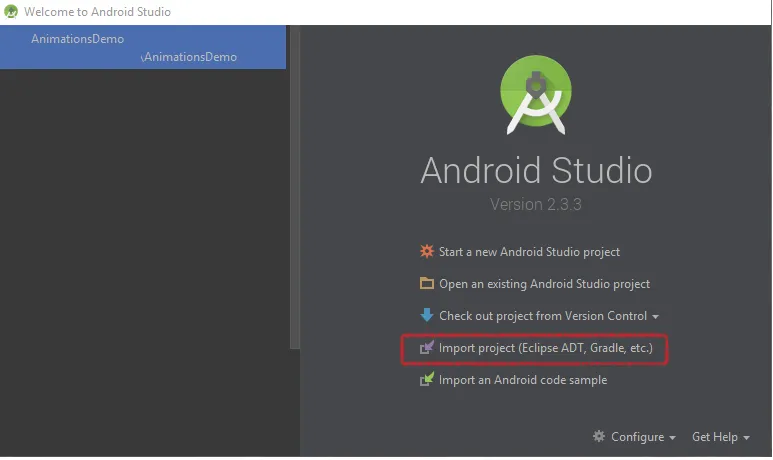Image resolution: width=773 pixels, height=460 pixels.
Task: Click the recent projects list scrollbar
Action: pos(295,187)
